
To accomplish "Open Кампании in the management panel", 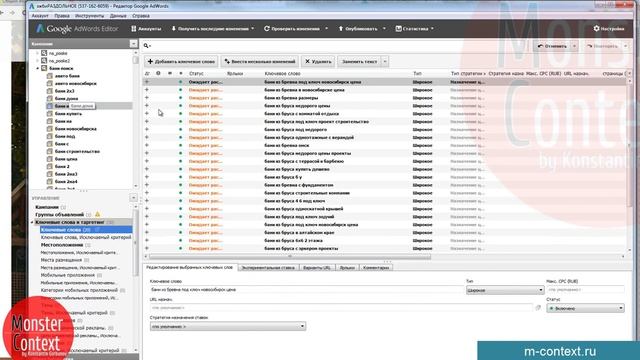I will pos(47,207).
